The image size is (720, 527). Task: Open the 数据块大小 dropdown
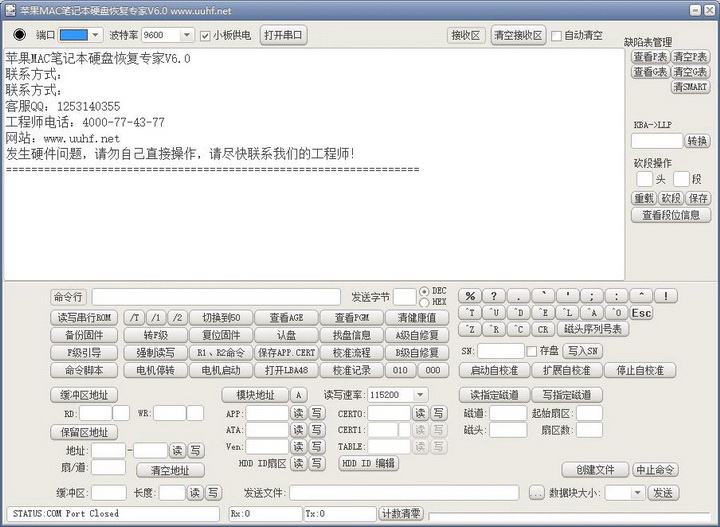pyautogui.click(x=637, y=493)
